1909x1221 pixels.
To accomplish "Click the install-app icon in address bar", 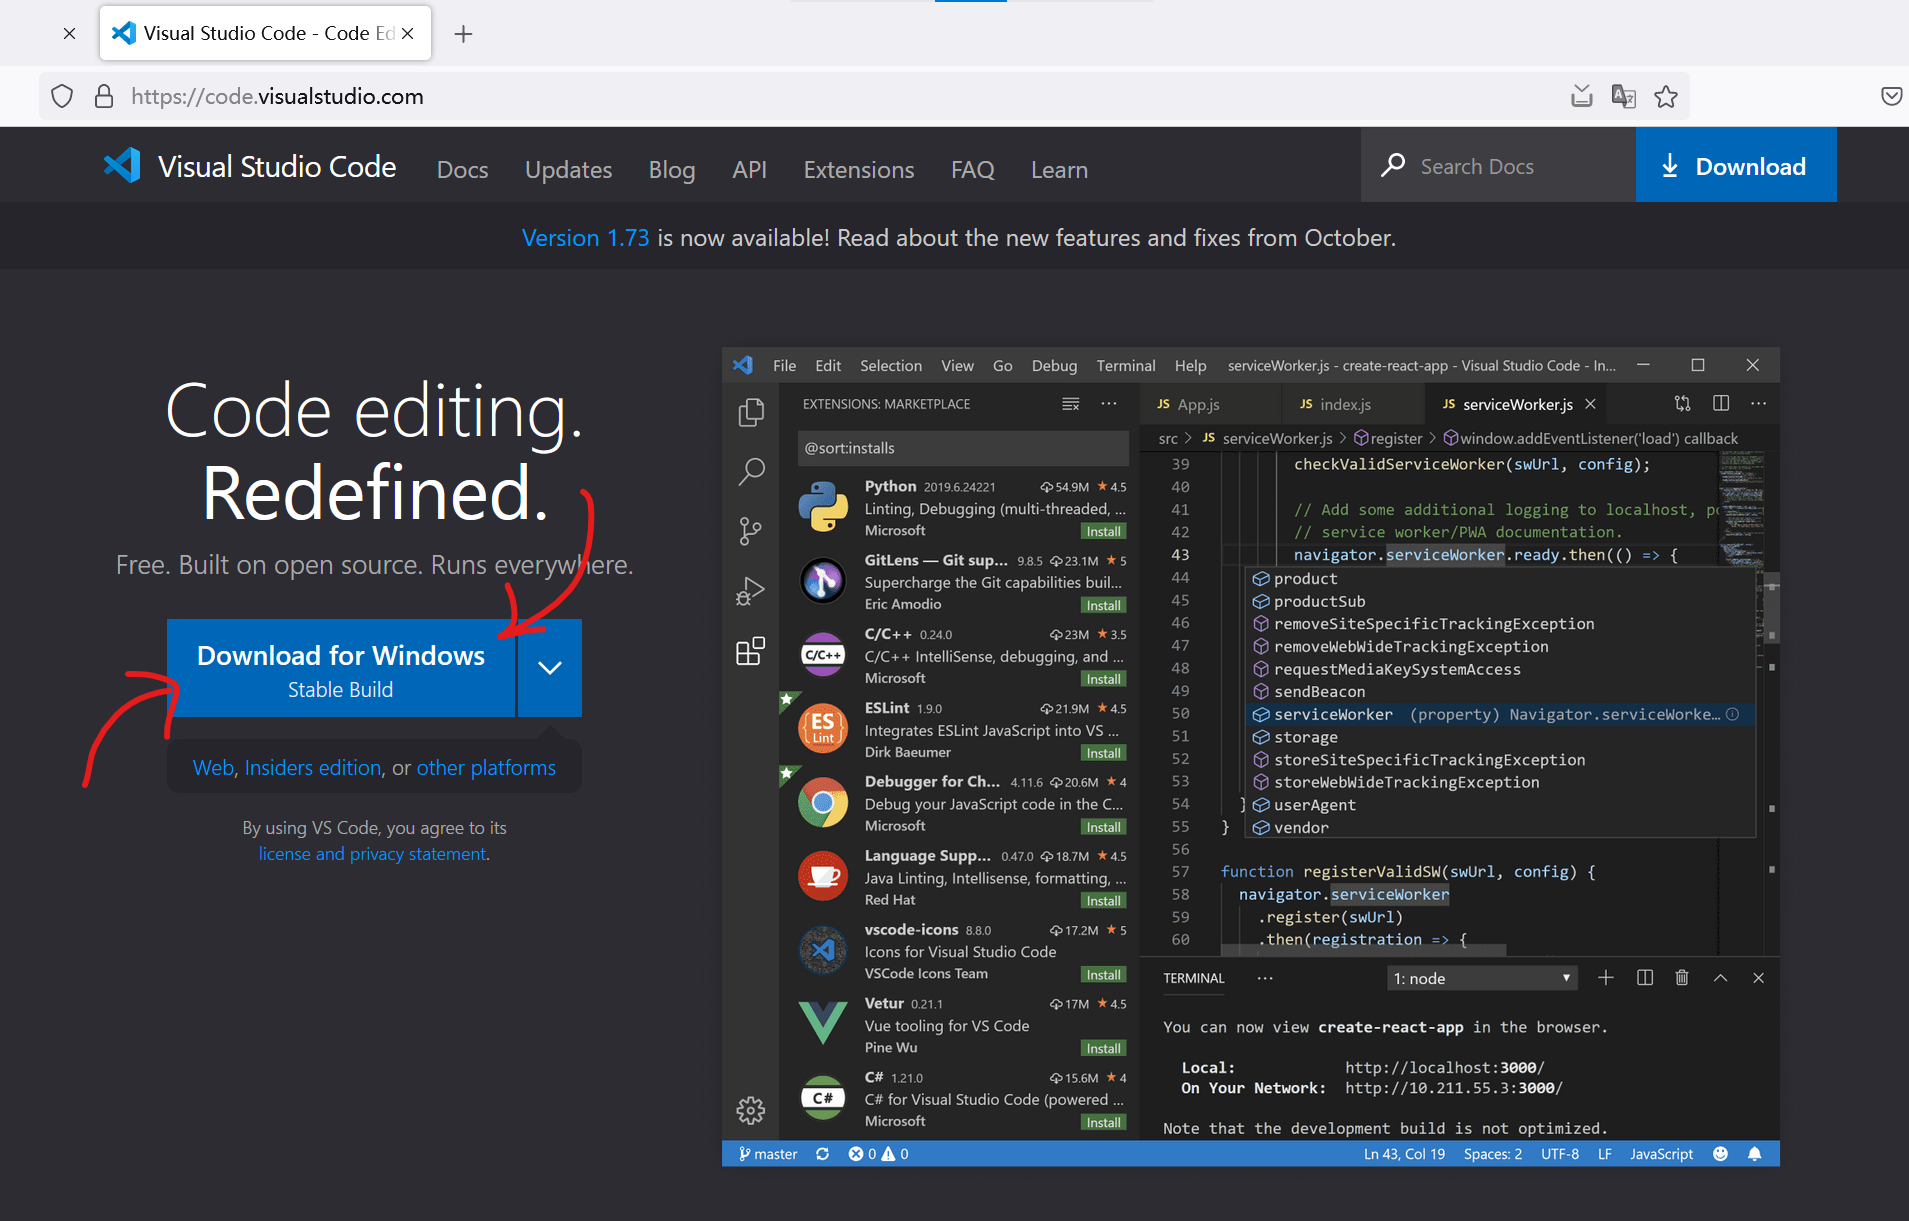I will 1581,97.
